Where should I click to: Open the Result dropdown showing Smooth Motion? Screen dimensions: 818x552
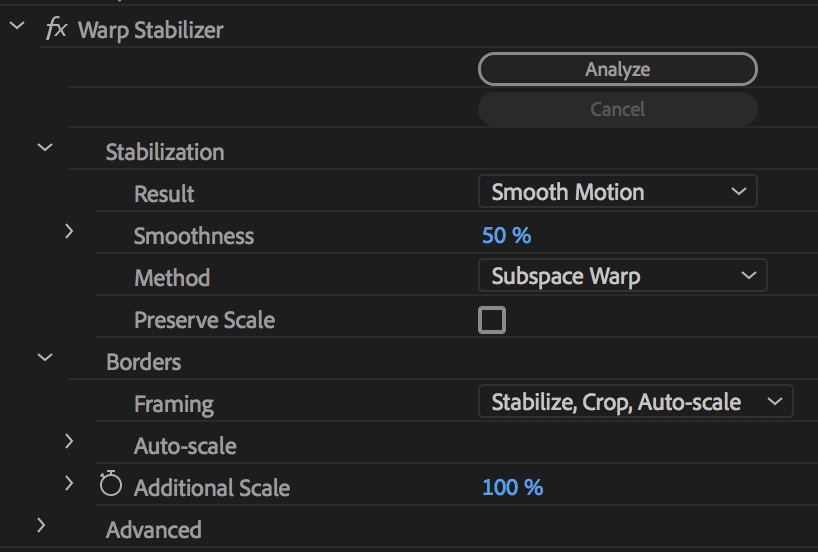(x=617, y=191)
